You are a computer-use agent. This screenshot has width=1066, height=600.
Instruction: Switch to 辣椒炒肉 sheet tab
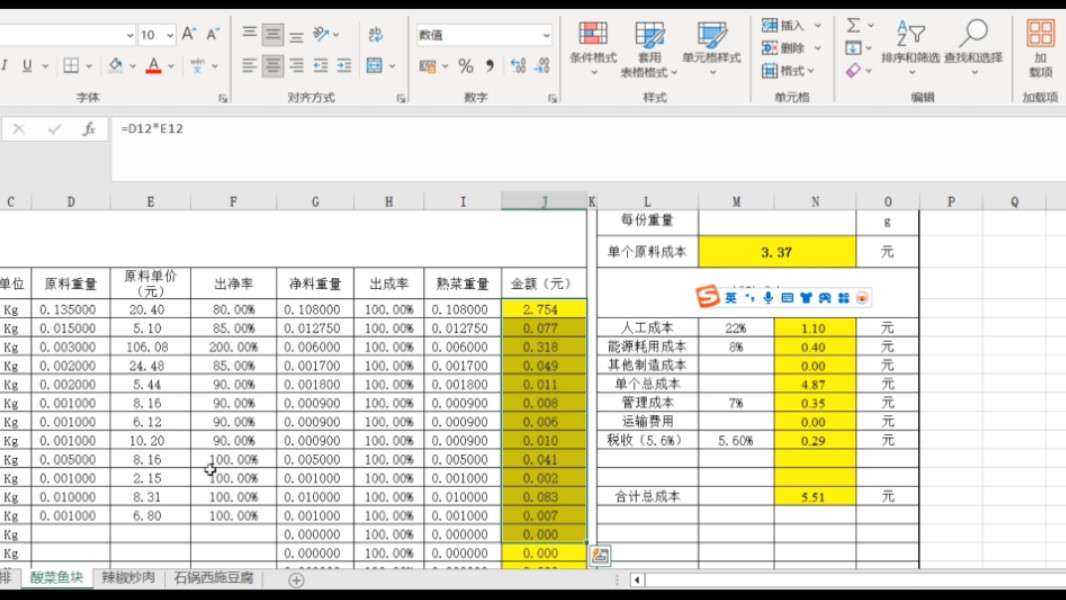(x=128, y=578)
